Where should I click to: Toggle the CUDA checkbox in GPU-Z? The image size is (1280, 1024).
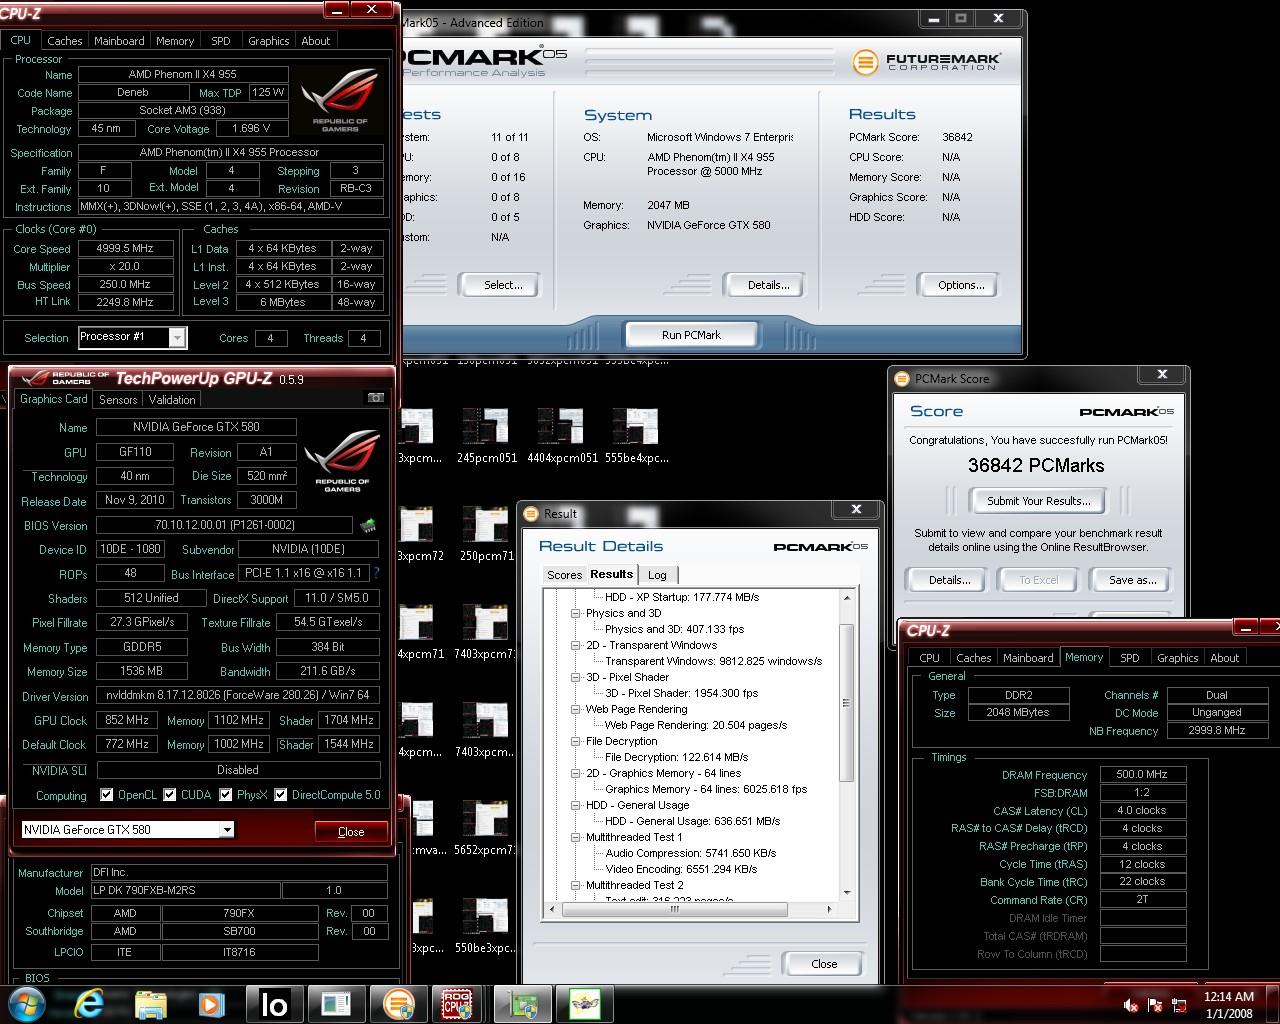pyautogui.click(x=169, y=795)
